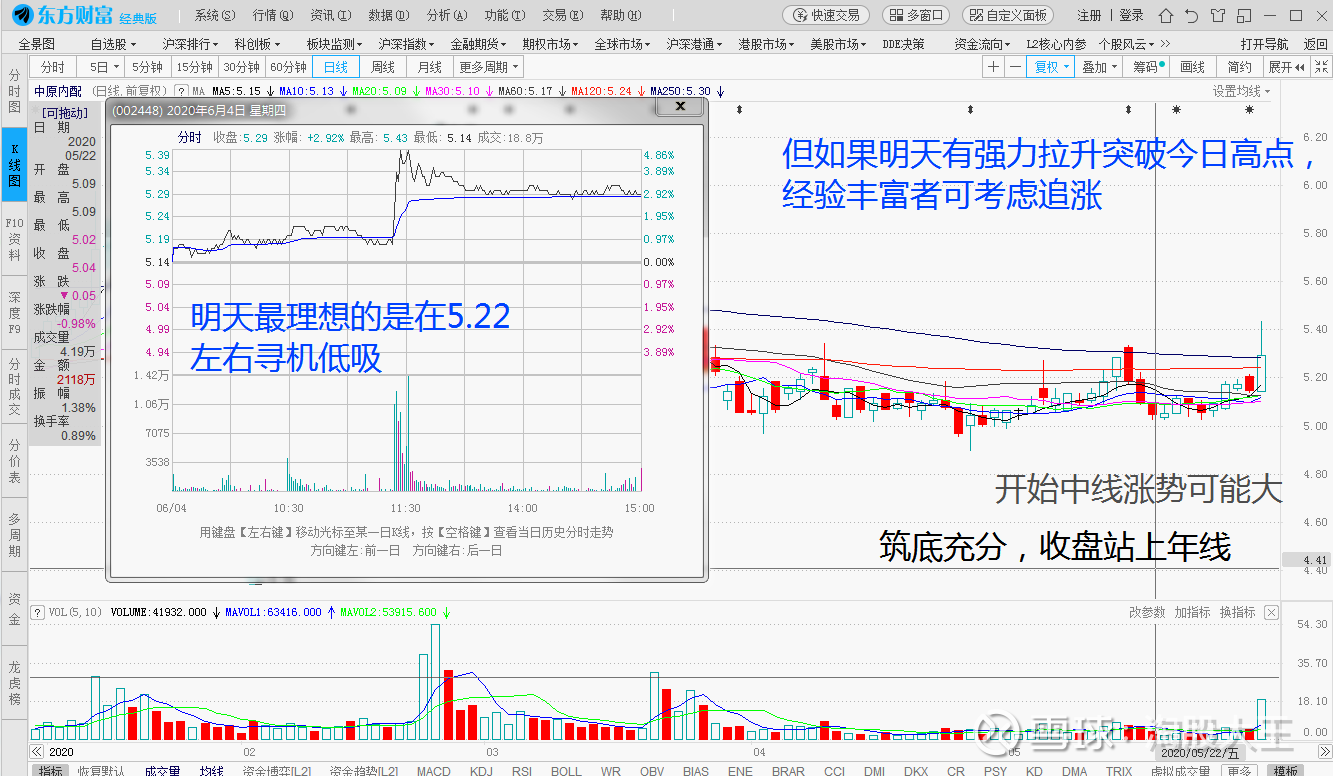This screenshot has width=1333, height=776.
Task: Click the 展开 expand panel button
Action: pyautogui.click(x=1286, y=67)
